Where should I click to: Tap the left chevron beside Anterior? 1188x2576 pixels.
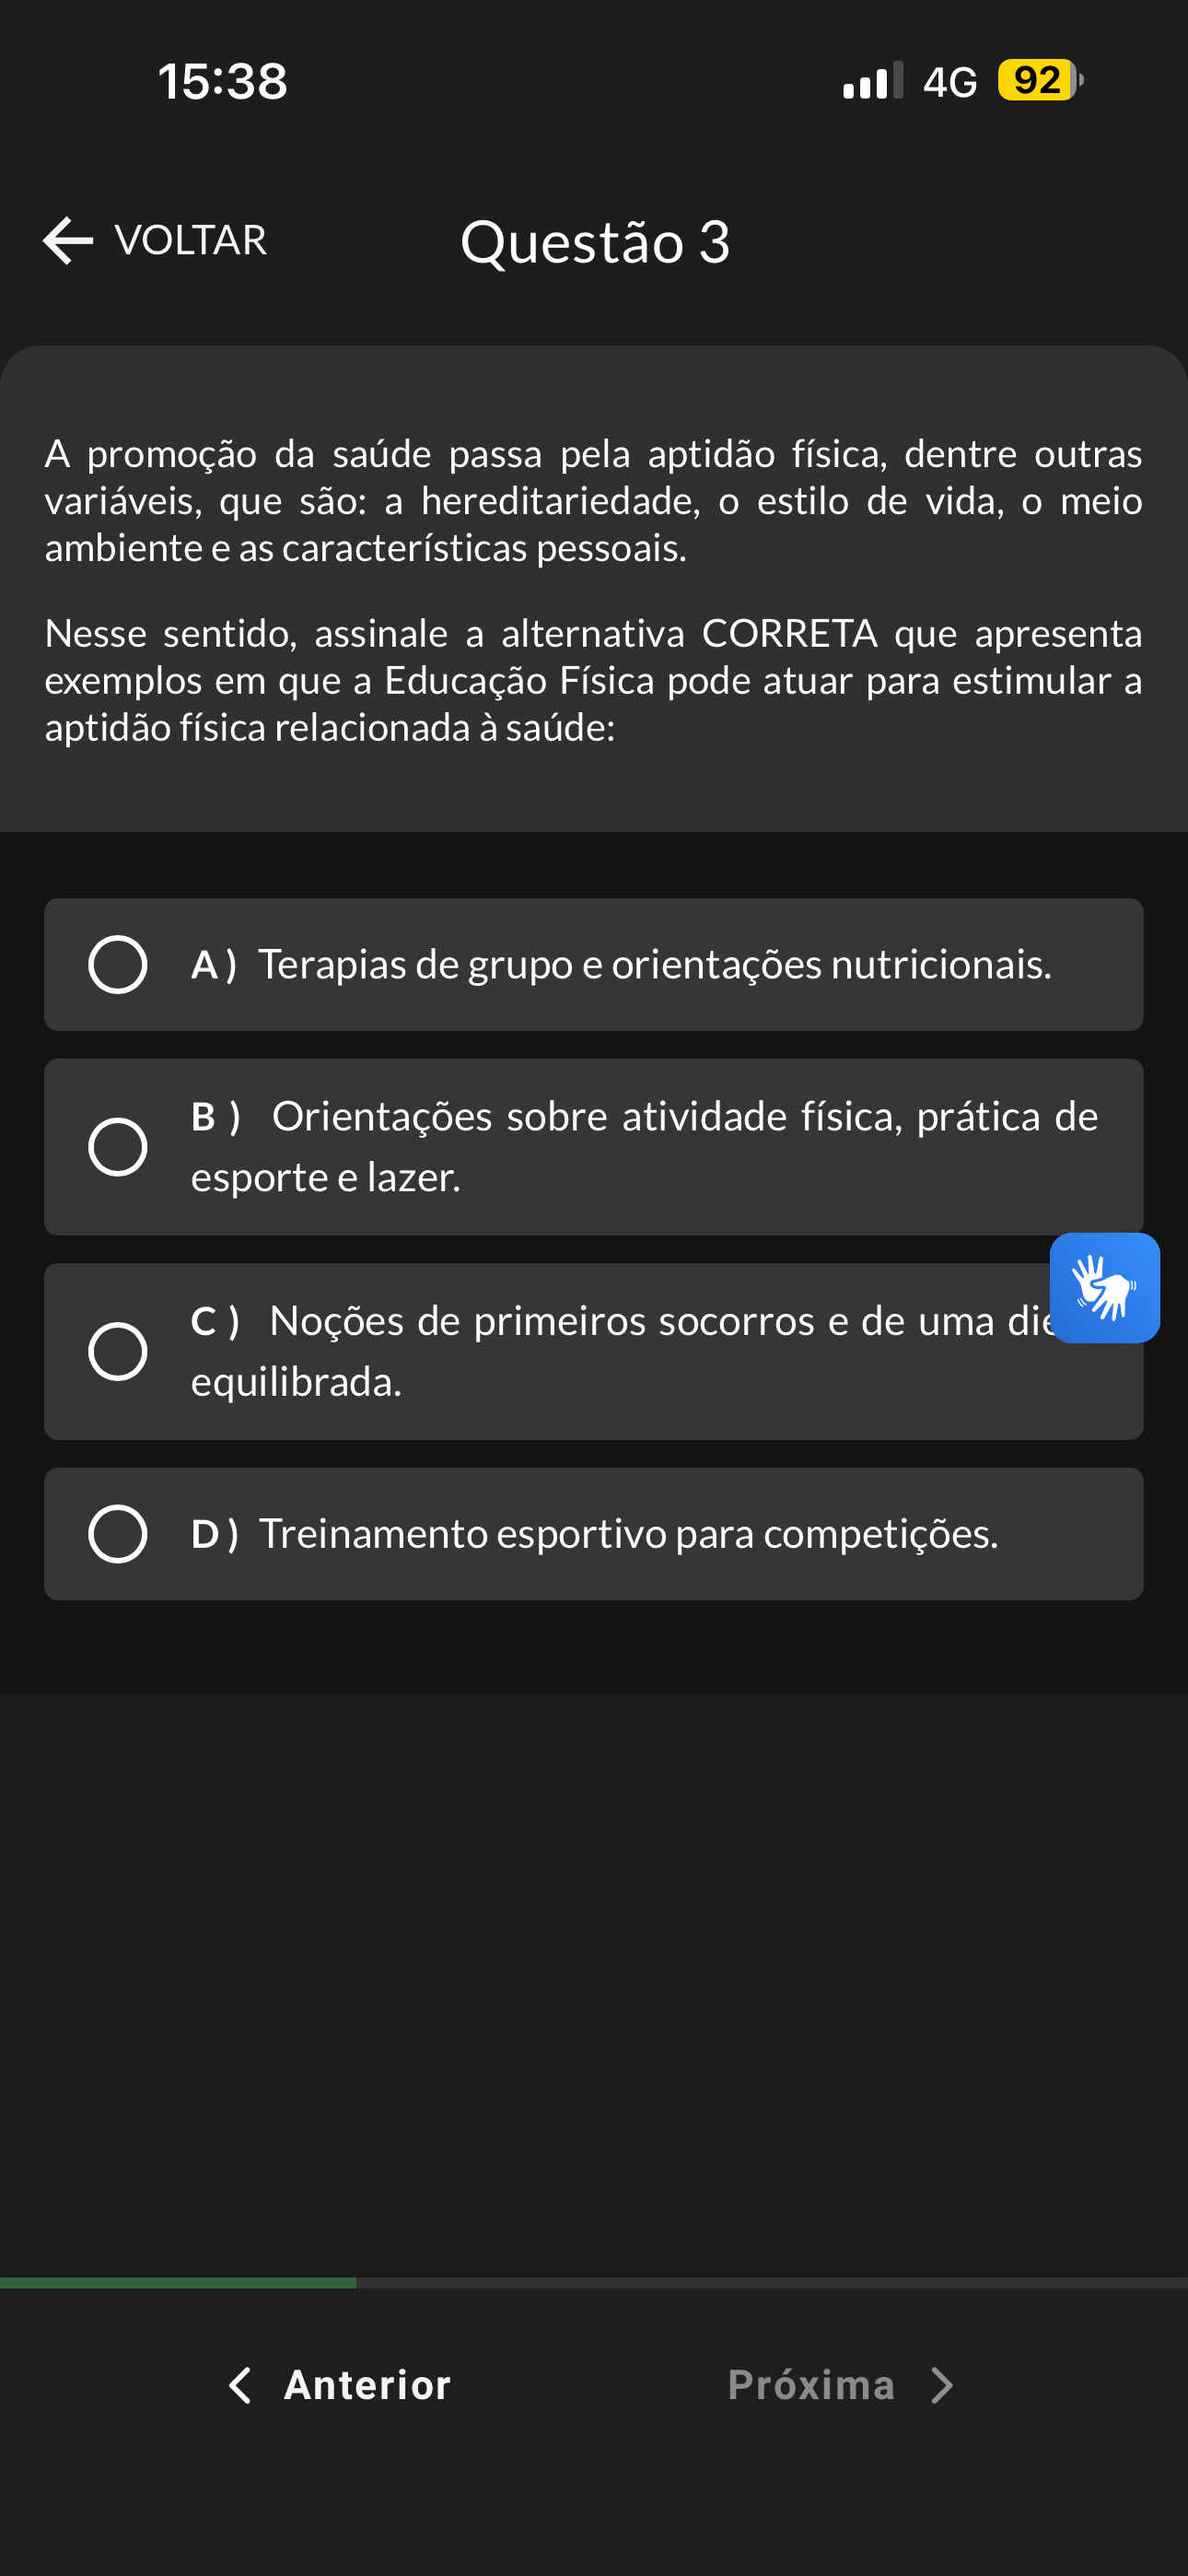pyautogui.click(x=240, y=2385)
